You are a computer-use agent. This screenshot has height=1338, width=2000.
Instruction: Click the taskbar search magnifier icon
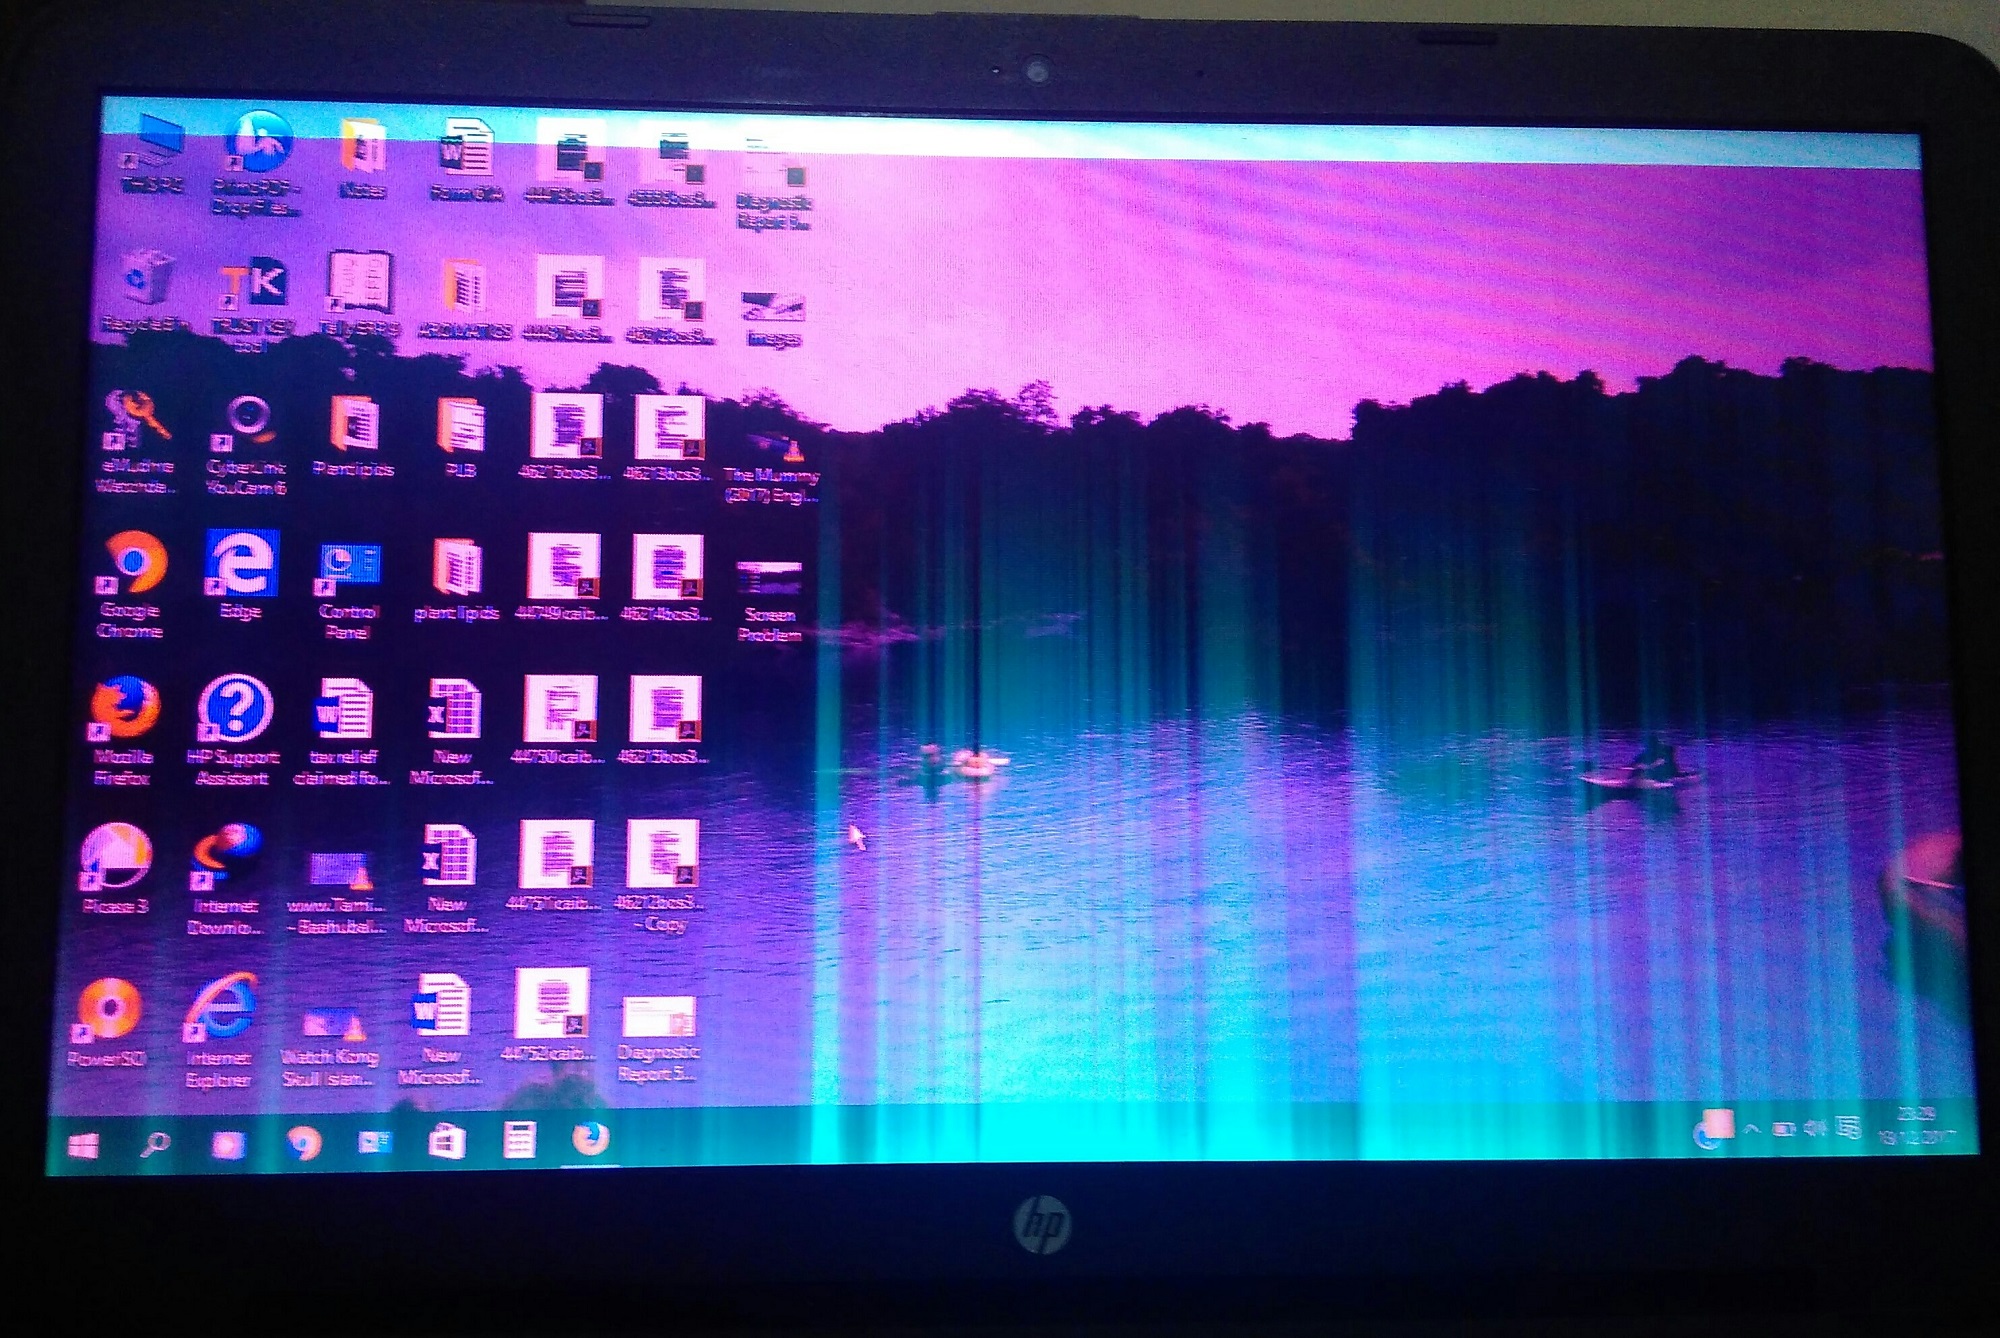tap(154, 1143)
